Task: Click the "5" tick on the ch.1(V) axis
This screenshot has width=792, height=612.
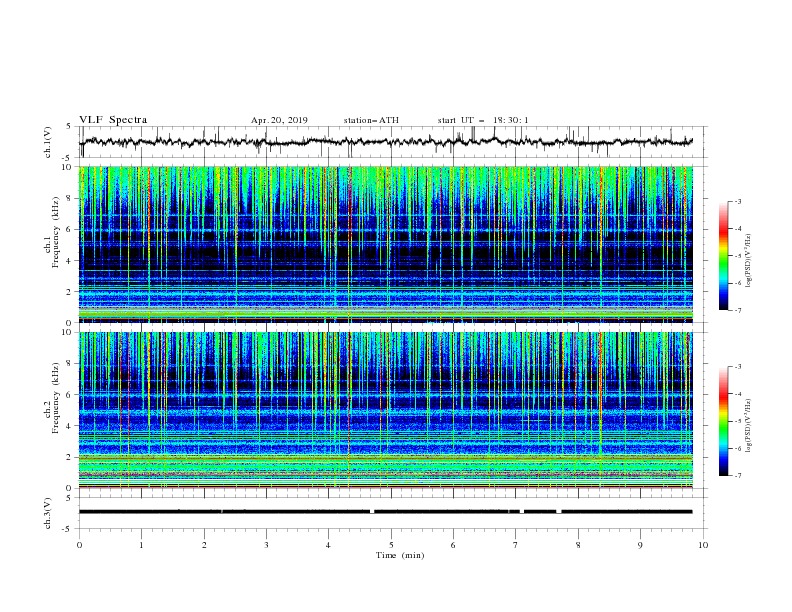Action: pyautogui.click(x=70, y=126)
